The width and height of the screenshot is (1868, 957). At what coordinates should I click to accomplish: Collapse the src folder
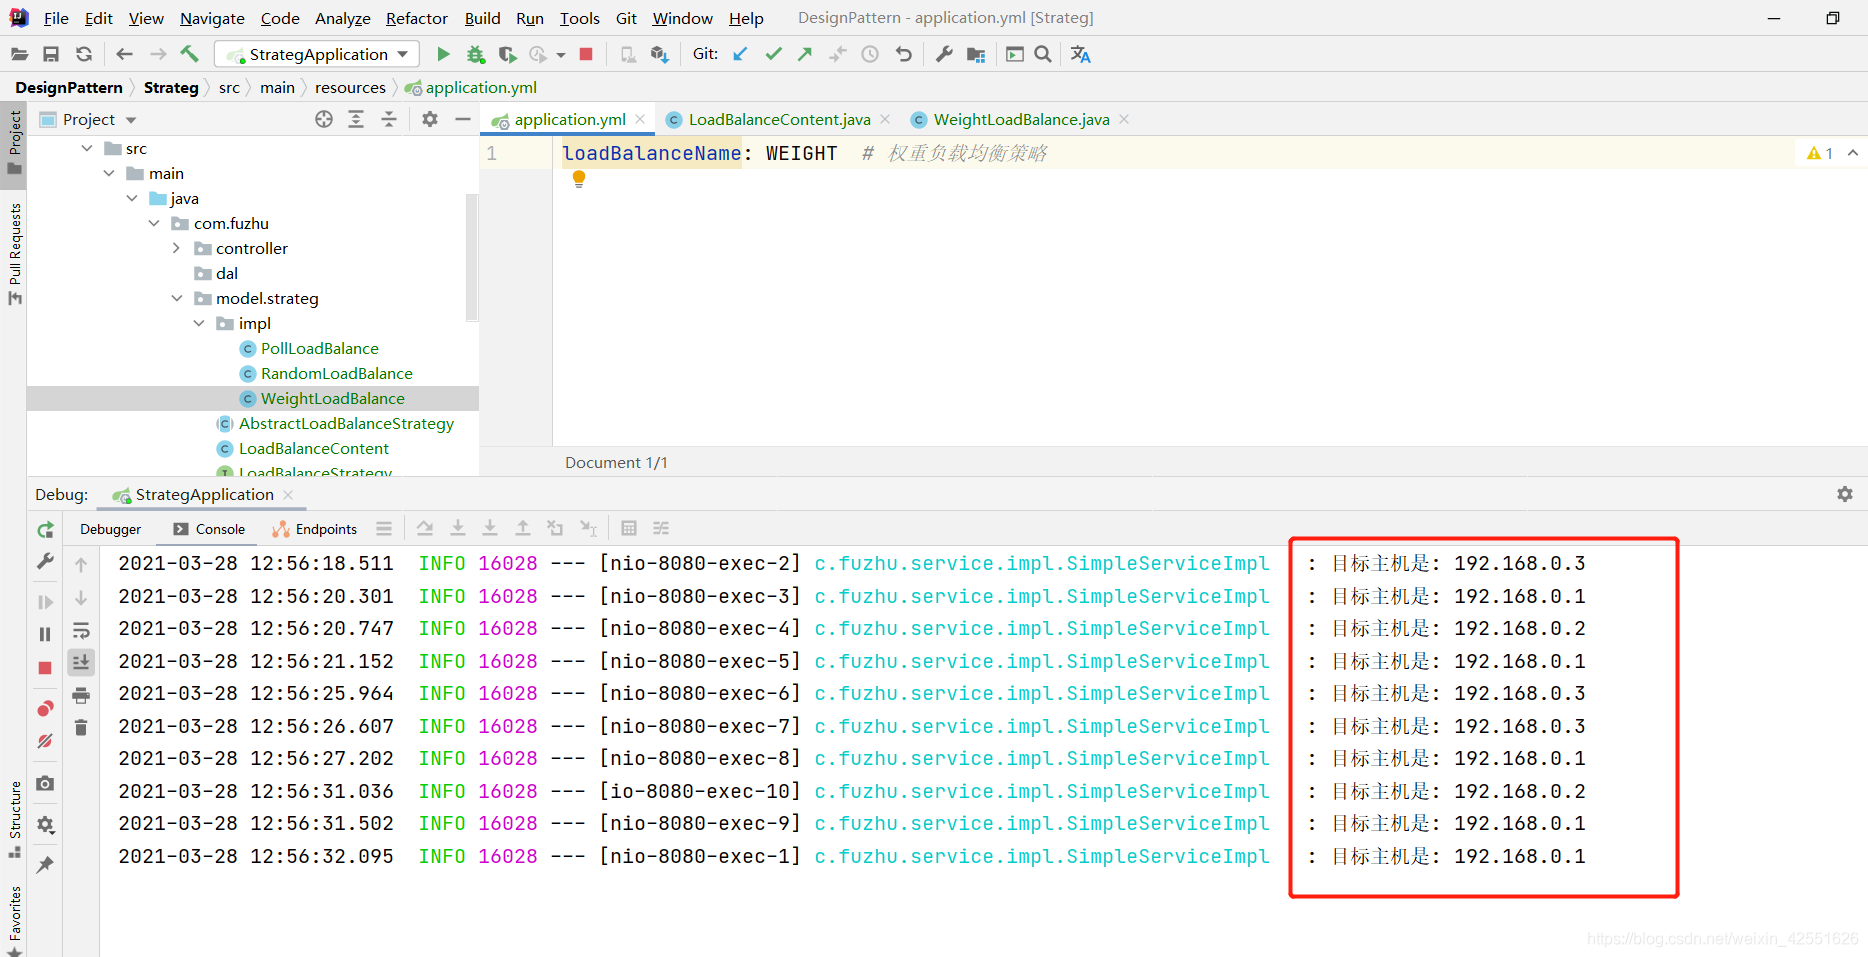coord(87,148)
